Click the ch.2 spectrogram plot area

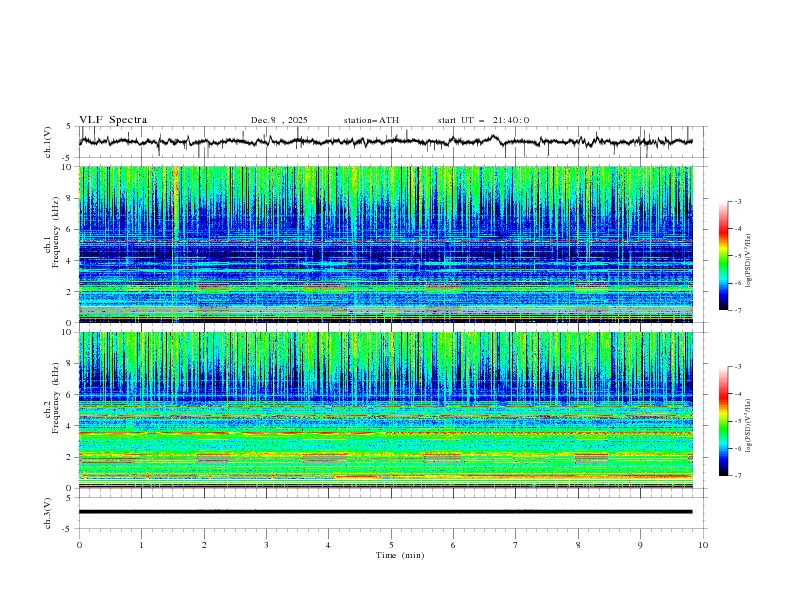(x=386, y=410)
